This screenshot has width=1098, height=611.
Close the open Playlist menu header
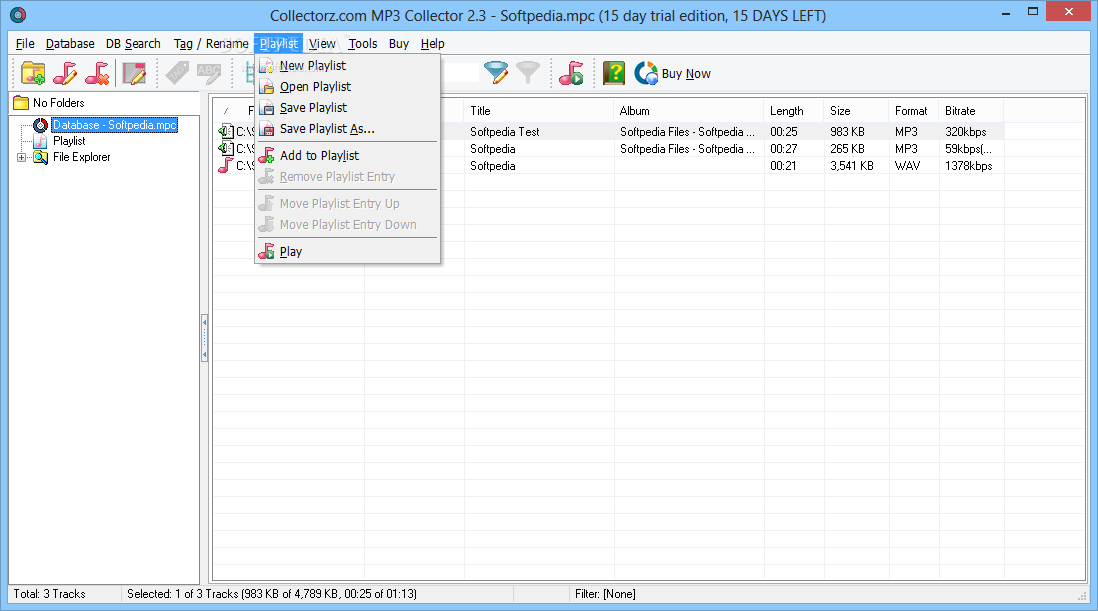tap(279, 43)
